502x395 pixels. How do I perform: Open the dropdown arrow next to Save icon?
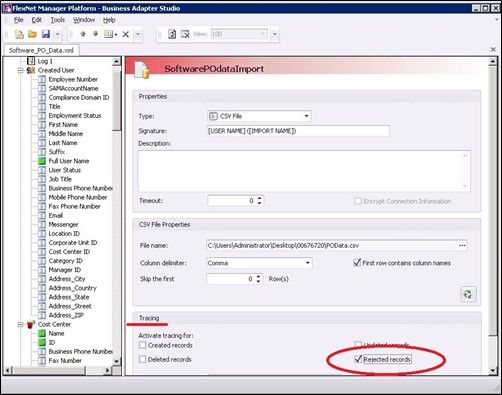(x=57, y=34)
